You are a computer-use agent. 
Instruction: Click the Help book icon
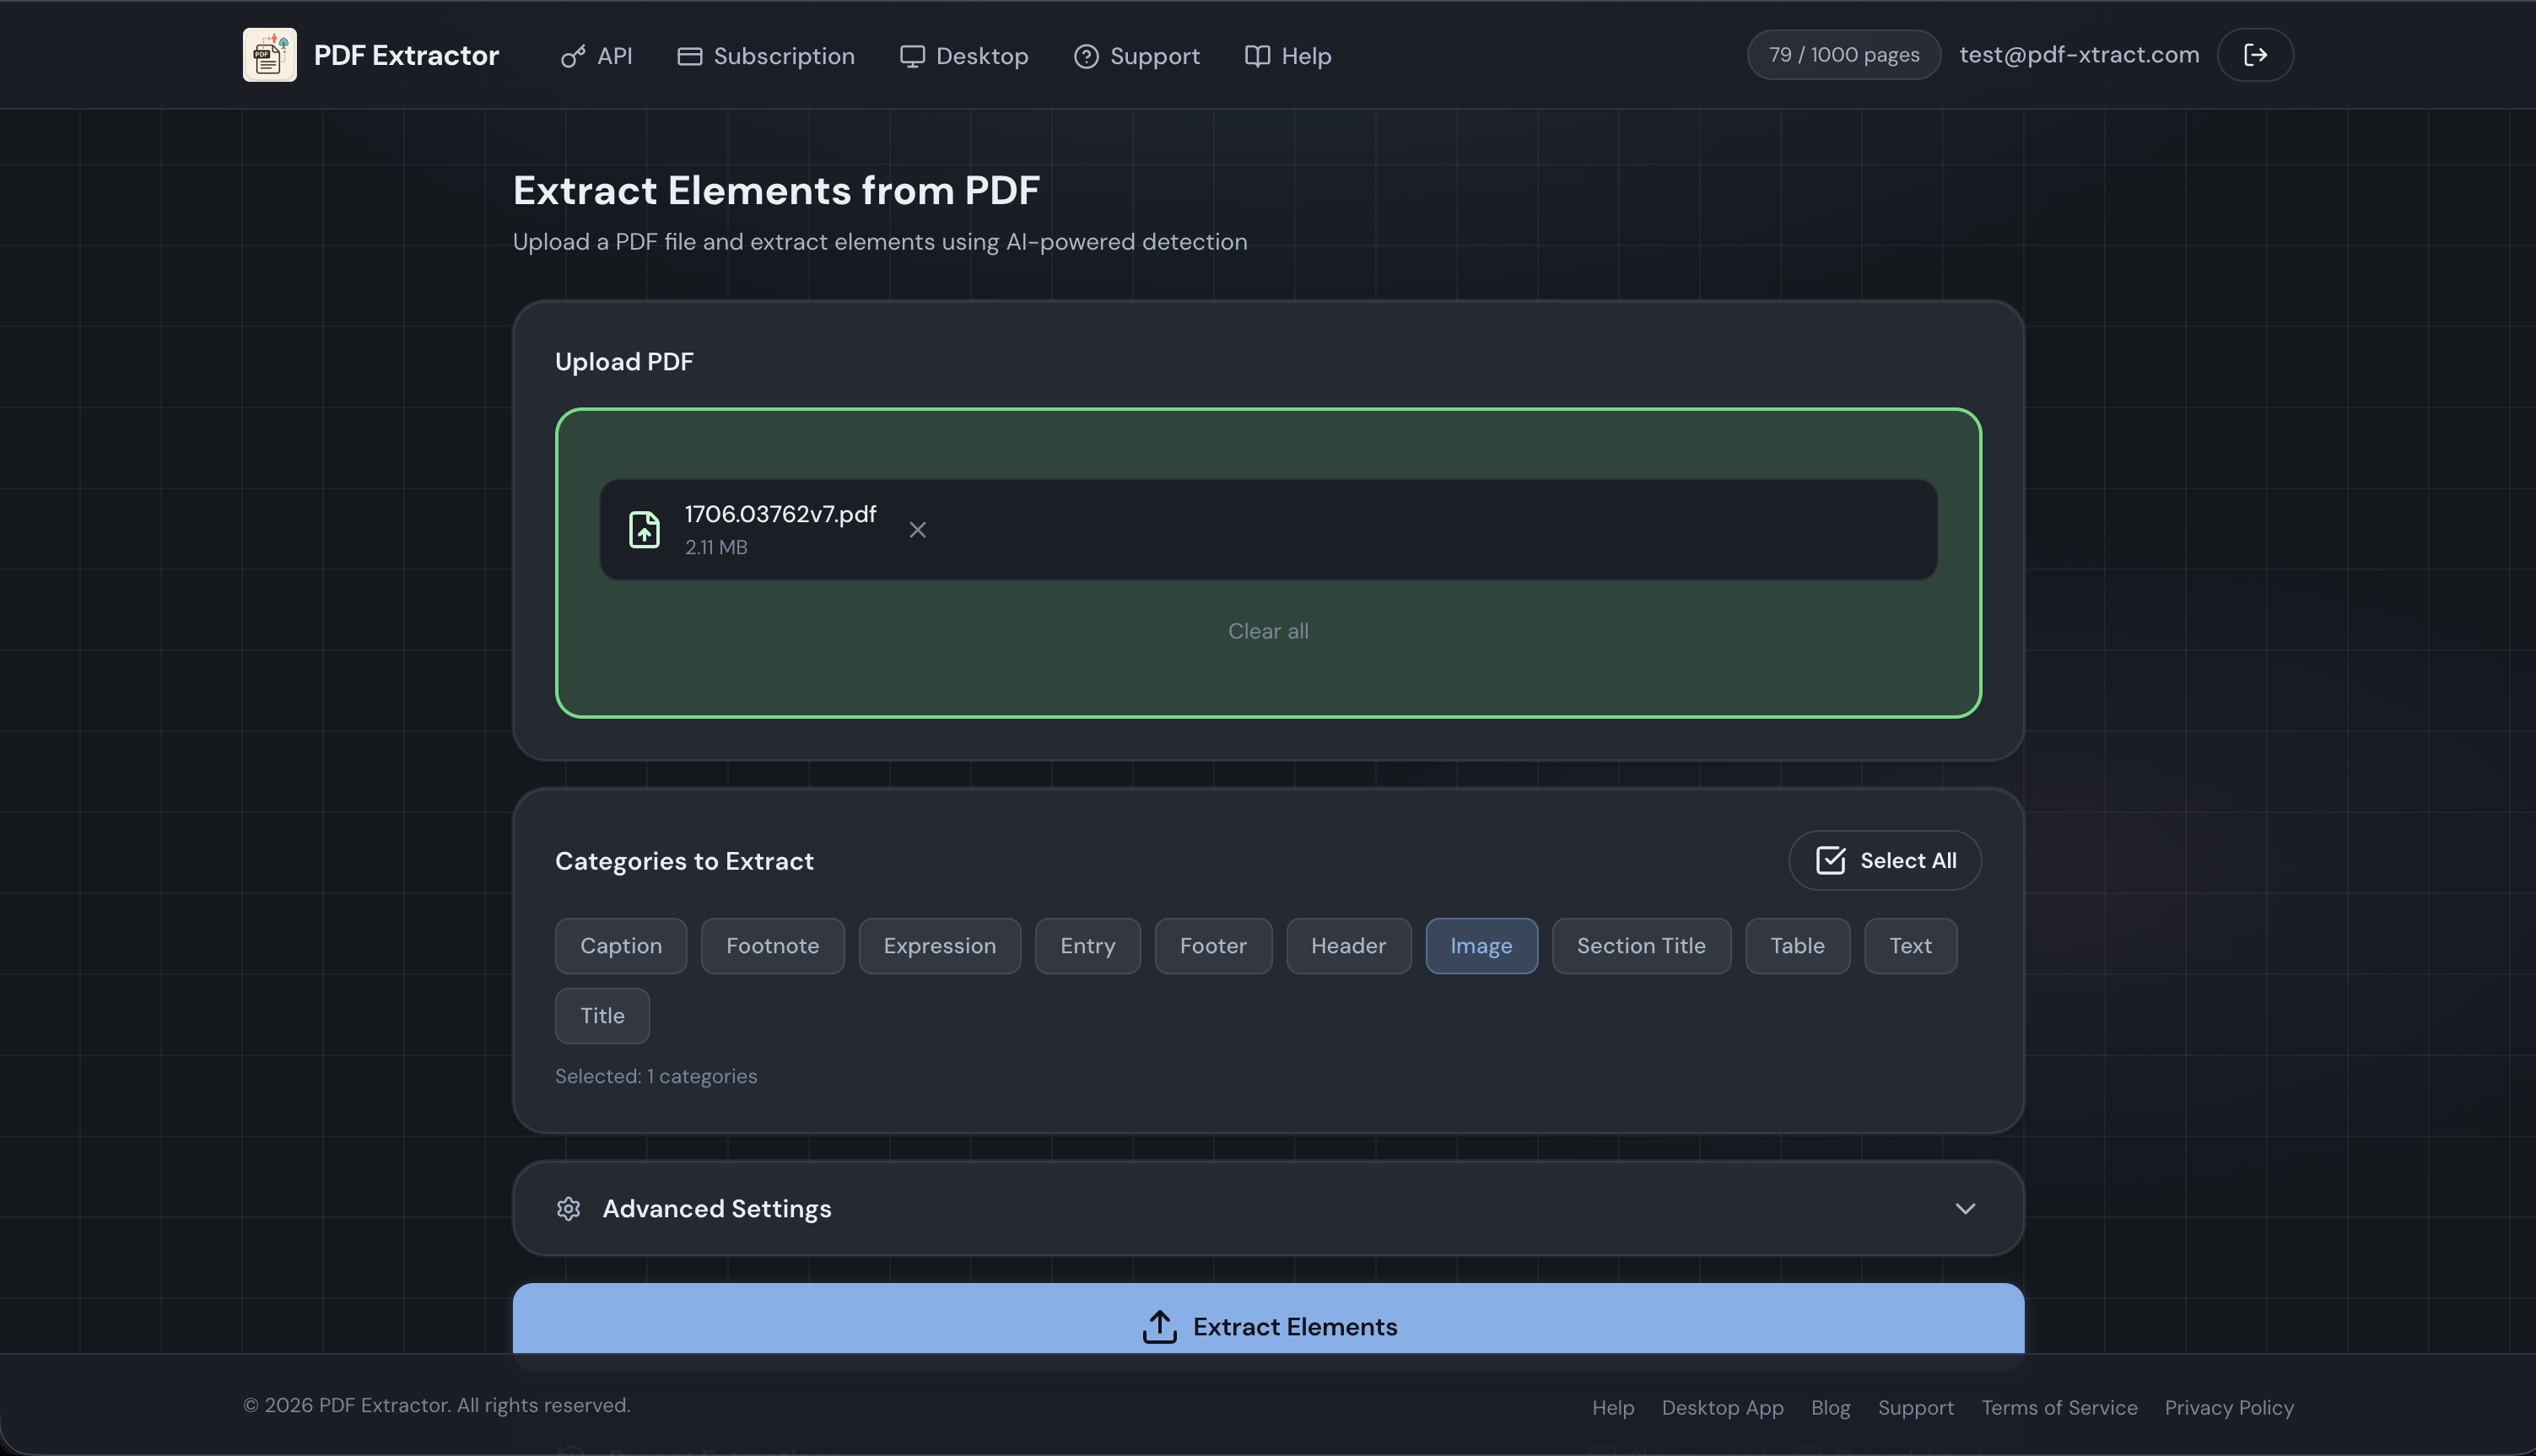pos(1257,56)
